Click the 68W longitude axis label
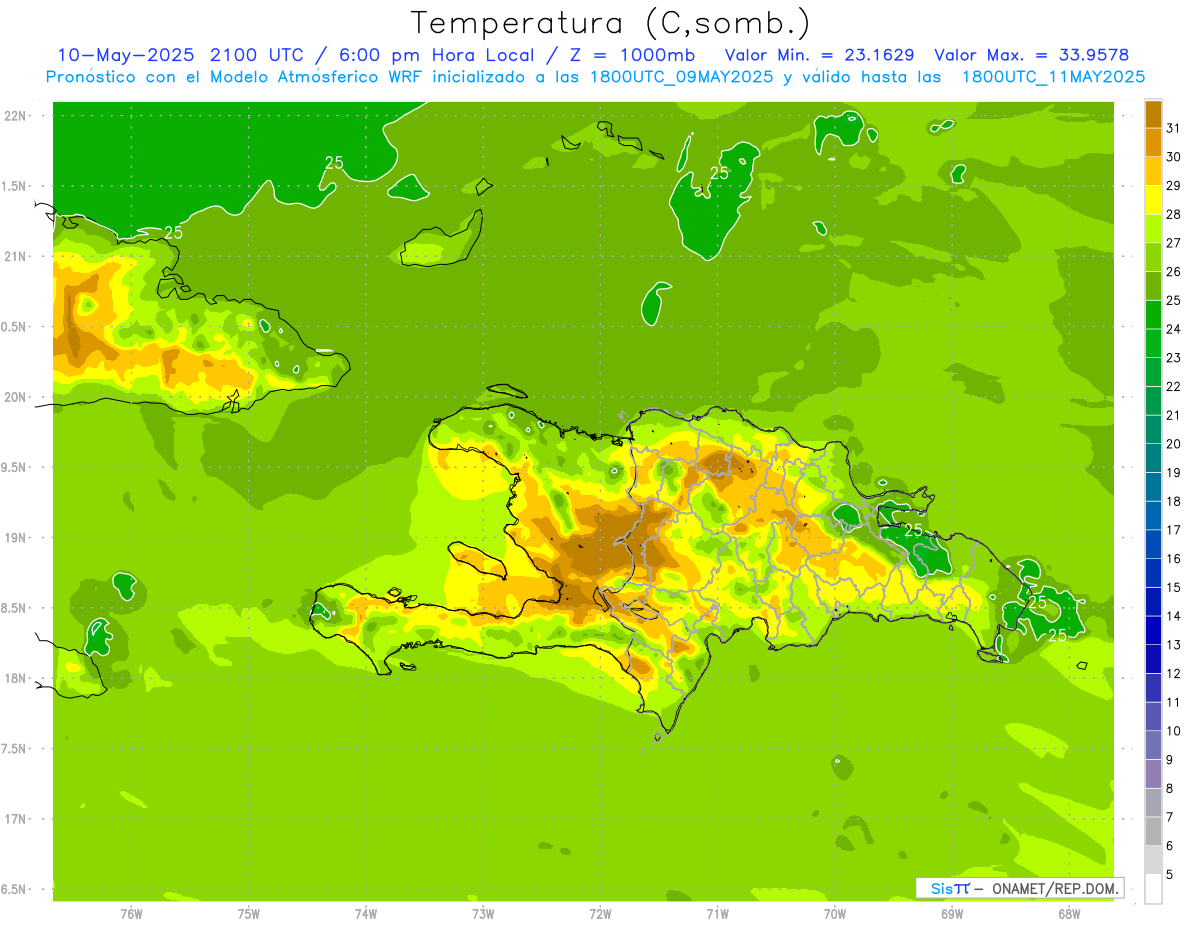Image resolution: width=1200 pixels, height=927 pixels. click(x=1069, y=914)
